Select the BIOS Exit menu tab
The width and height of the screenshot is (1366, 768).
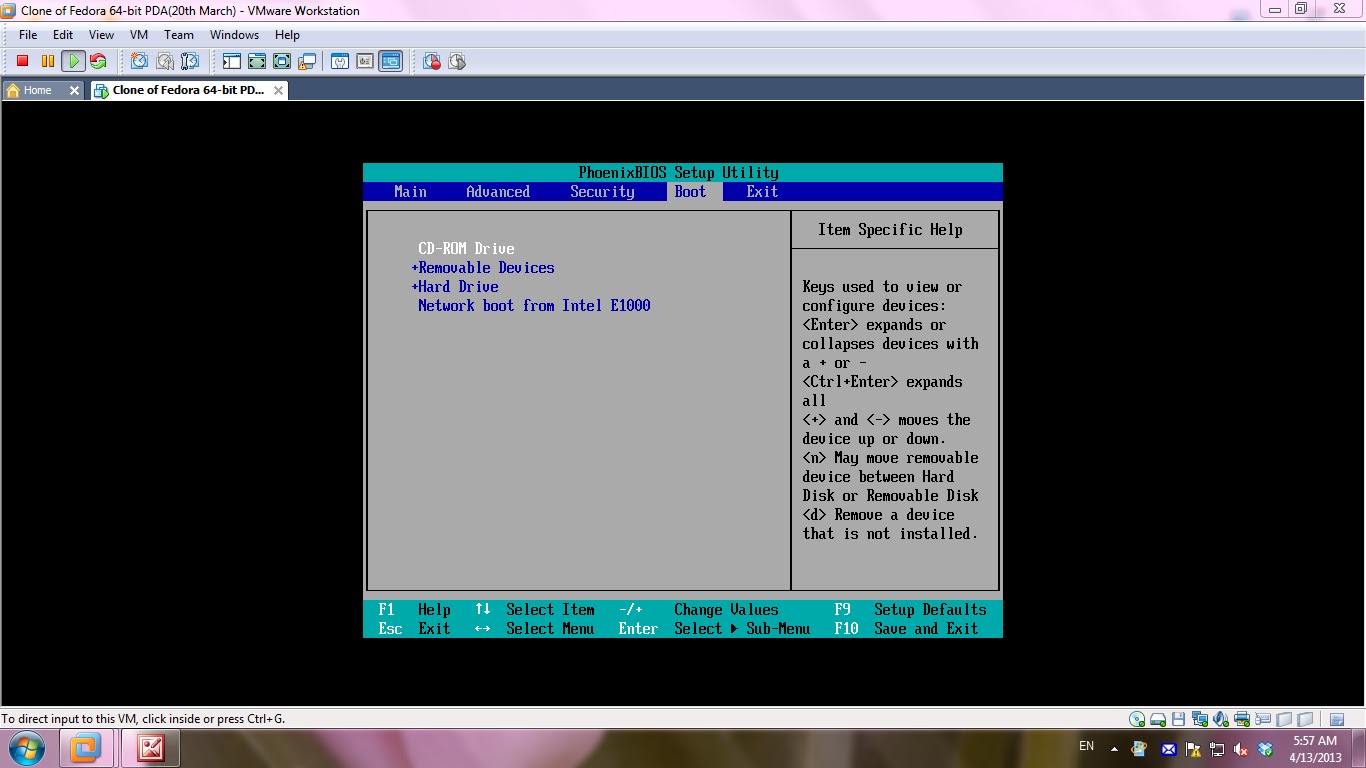click(762, 192)
